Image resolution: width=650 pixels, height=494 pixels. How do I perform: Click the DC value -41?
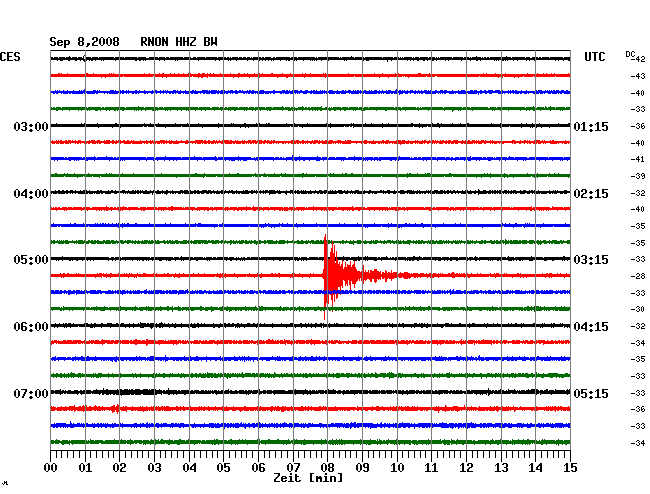pyautogui.click(x=638, y=159)
